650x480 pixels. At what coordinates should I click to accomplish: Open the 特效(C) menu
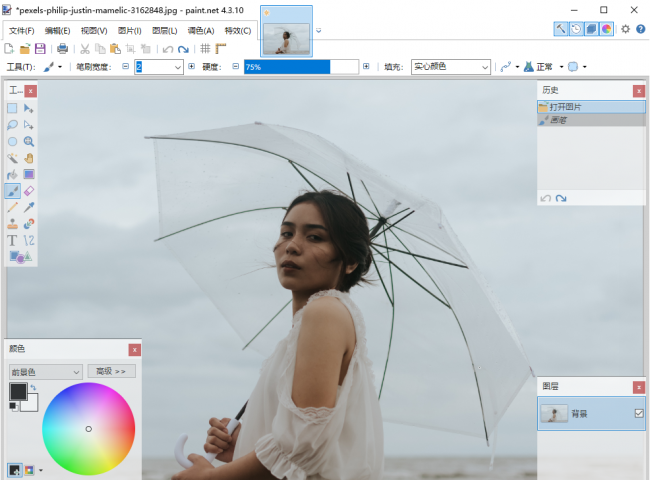238,31
